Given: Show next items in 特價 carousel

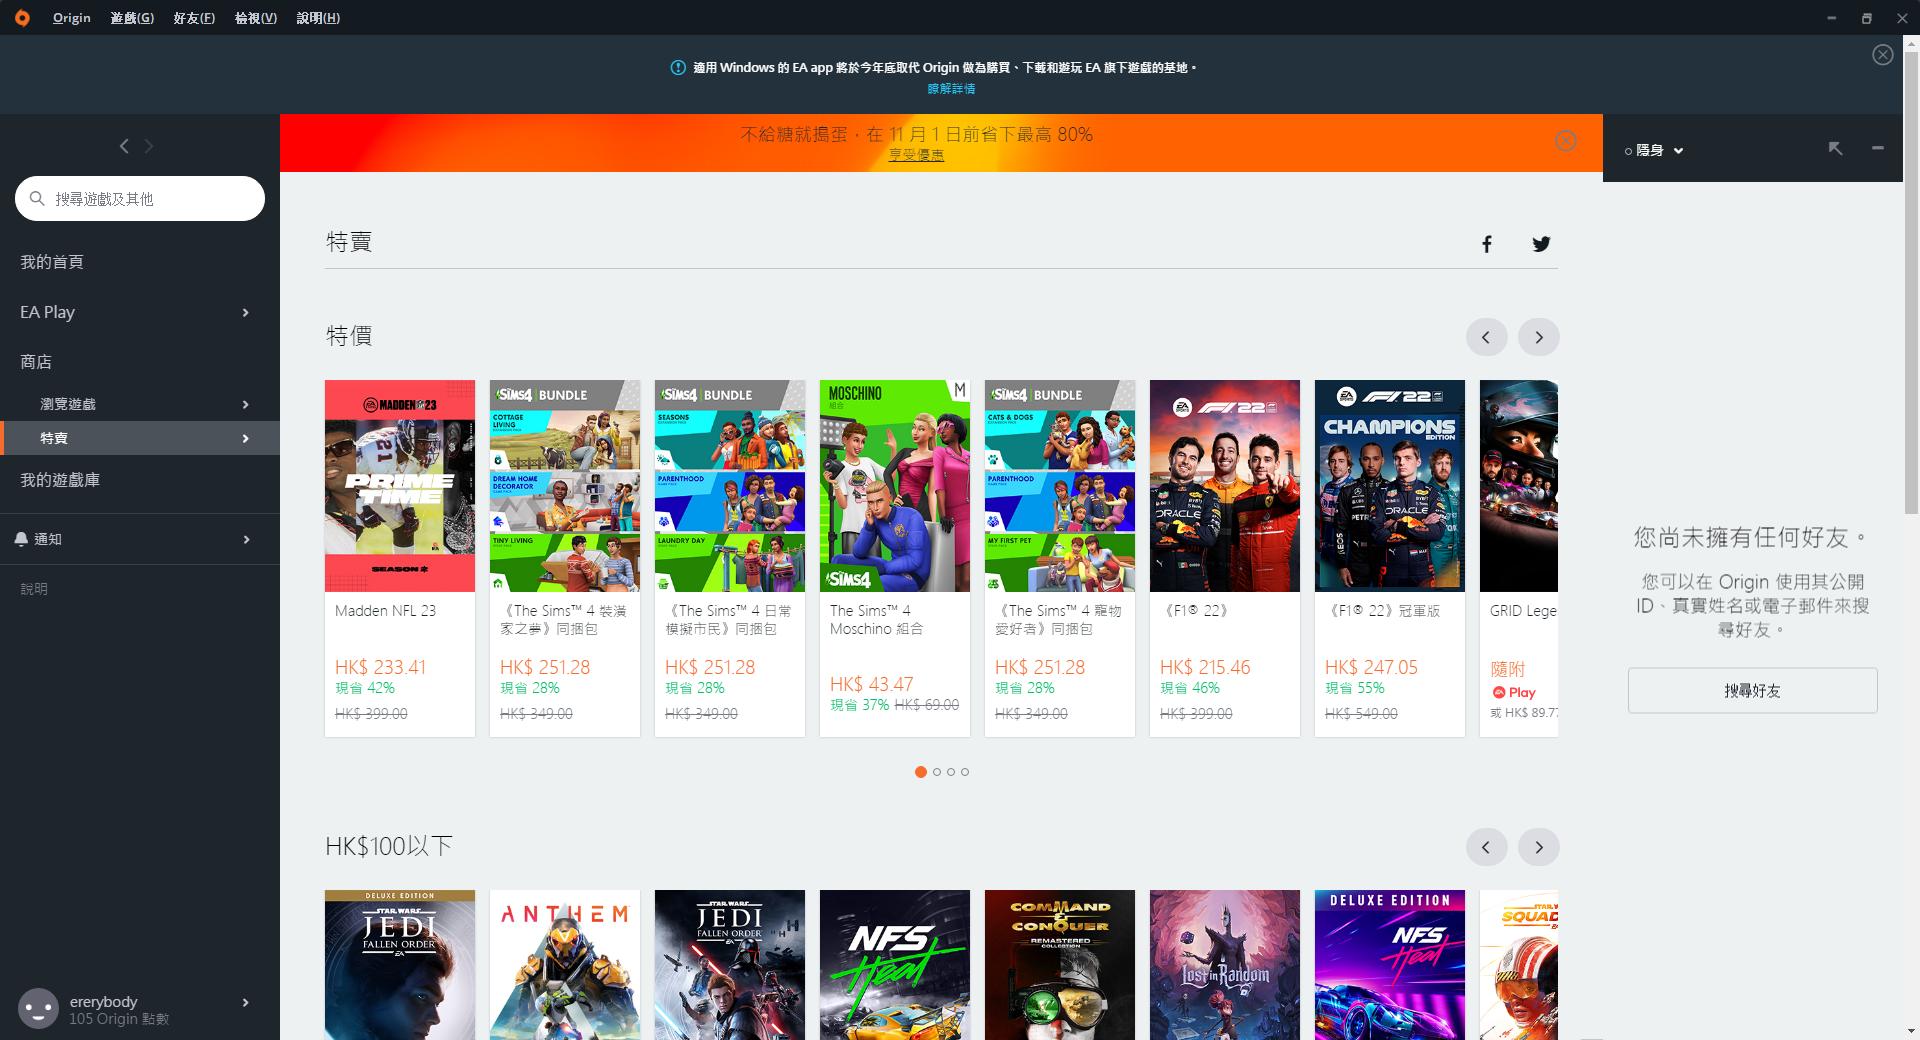Looking at the screenshot, I should 1538,337.
